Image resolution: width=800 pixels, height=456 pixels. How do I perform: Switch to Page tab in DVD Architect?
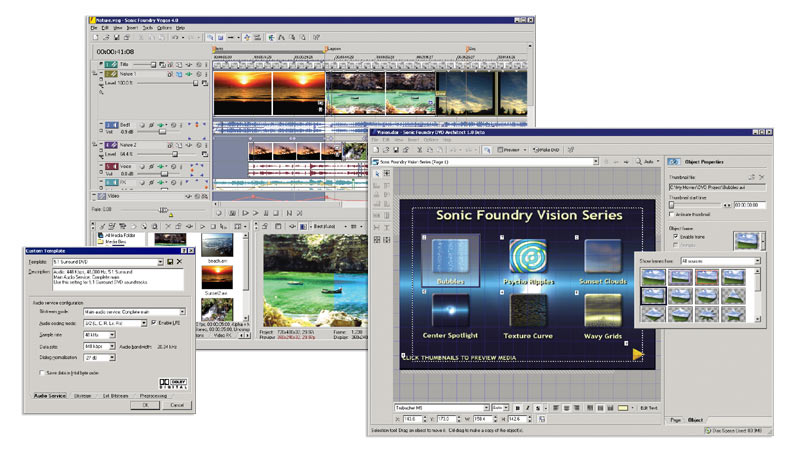click(x=676, y=420)
